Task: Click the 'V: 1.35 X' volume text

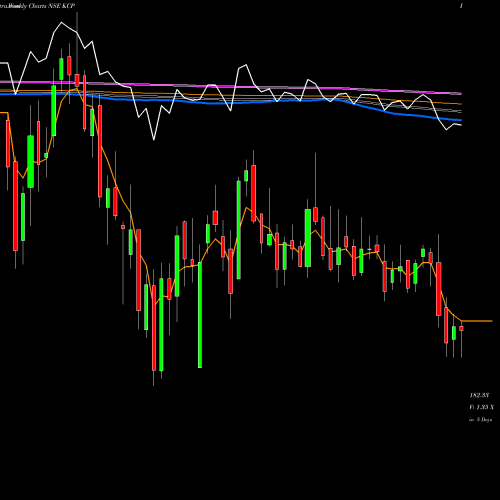Action: pyautogui.click(x=481, y=407)
